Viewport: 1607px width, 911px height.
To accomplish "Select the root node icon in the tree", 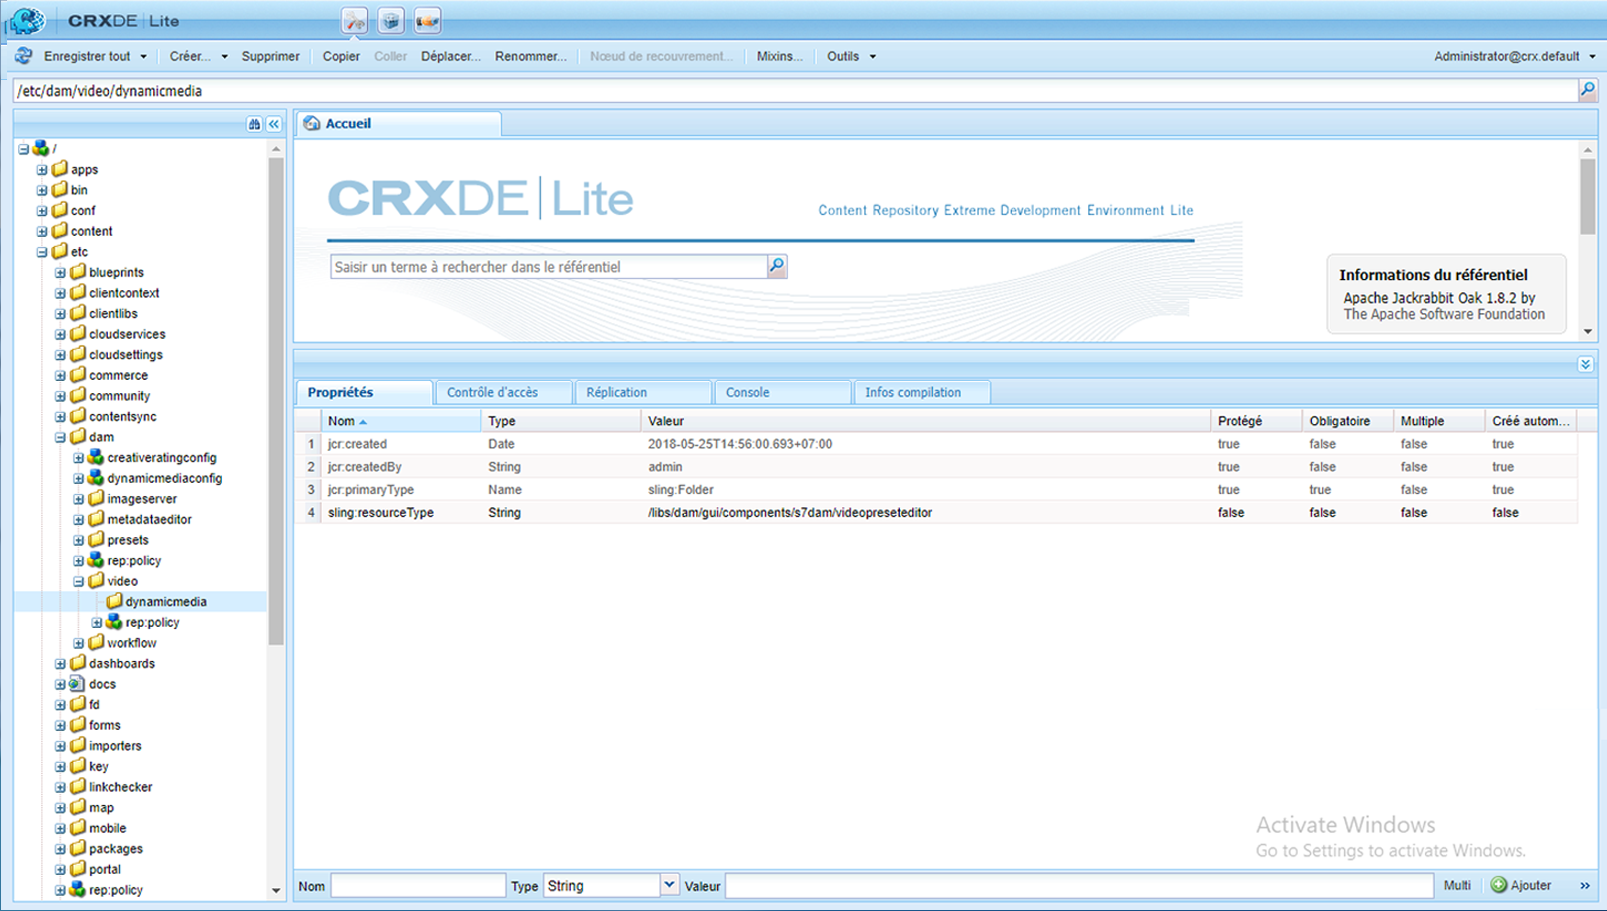I will (x=40, y=148).
